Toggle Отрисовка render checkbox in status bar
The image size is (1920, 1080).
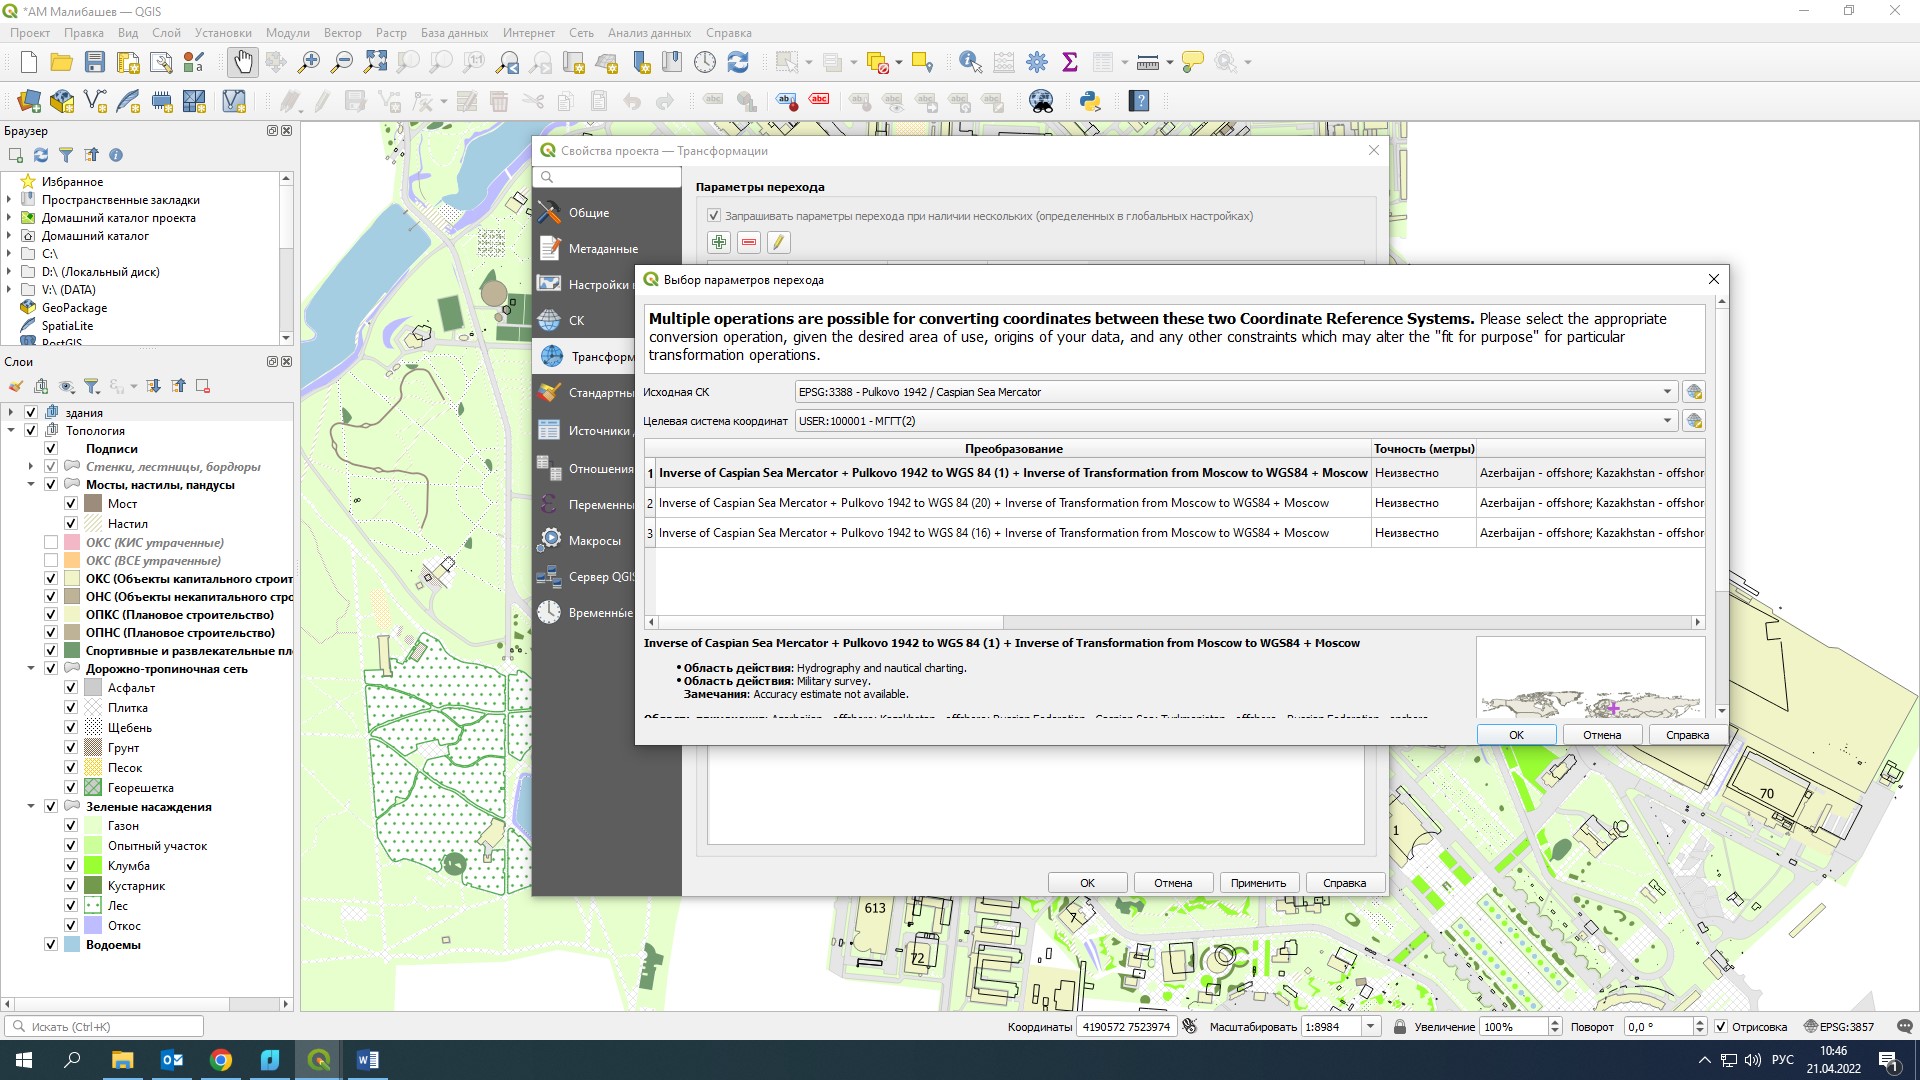1721,1026
